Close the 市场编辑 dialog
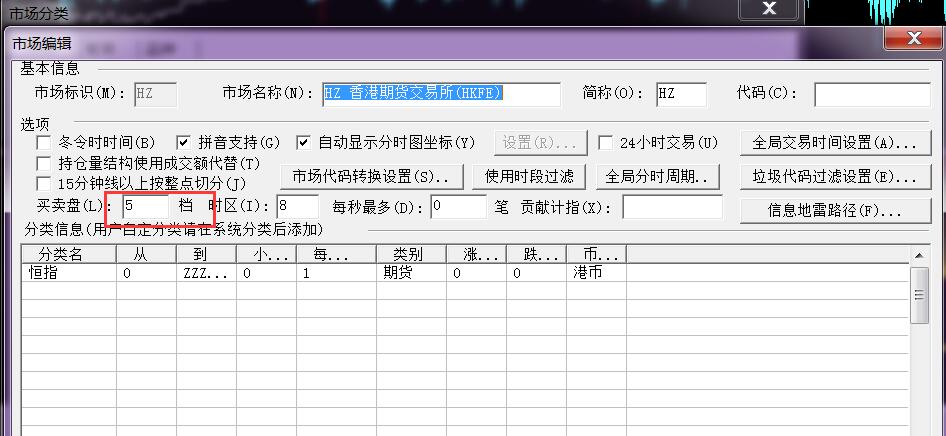Viewport: 946px width, 436px height. click(x=913, y=39)
